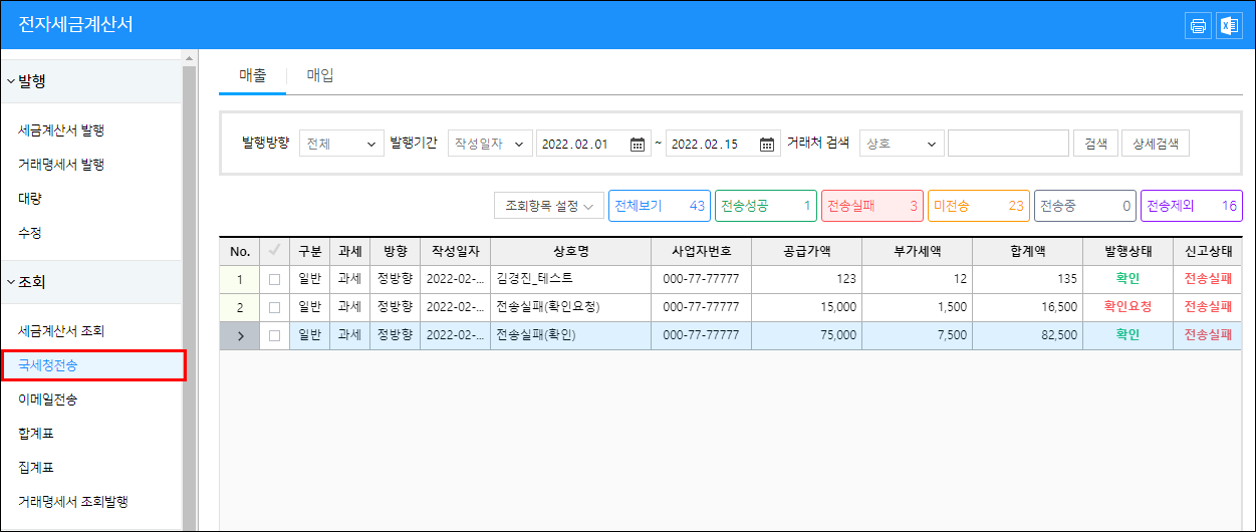
Task: Select 세금계산서 발행 in sidebar
Action: point(61,130)
